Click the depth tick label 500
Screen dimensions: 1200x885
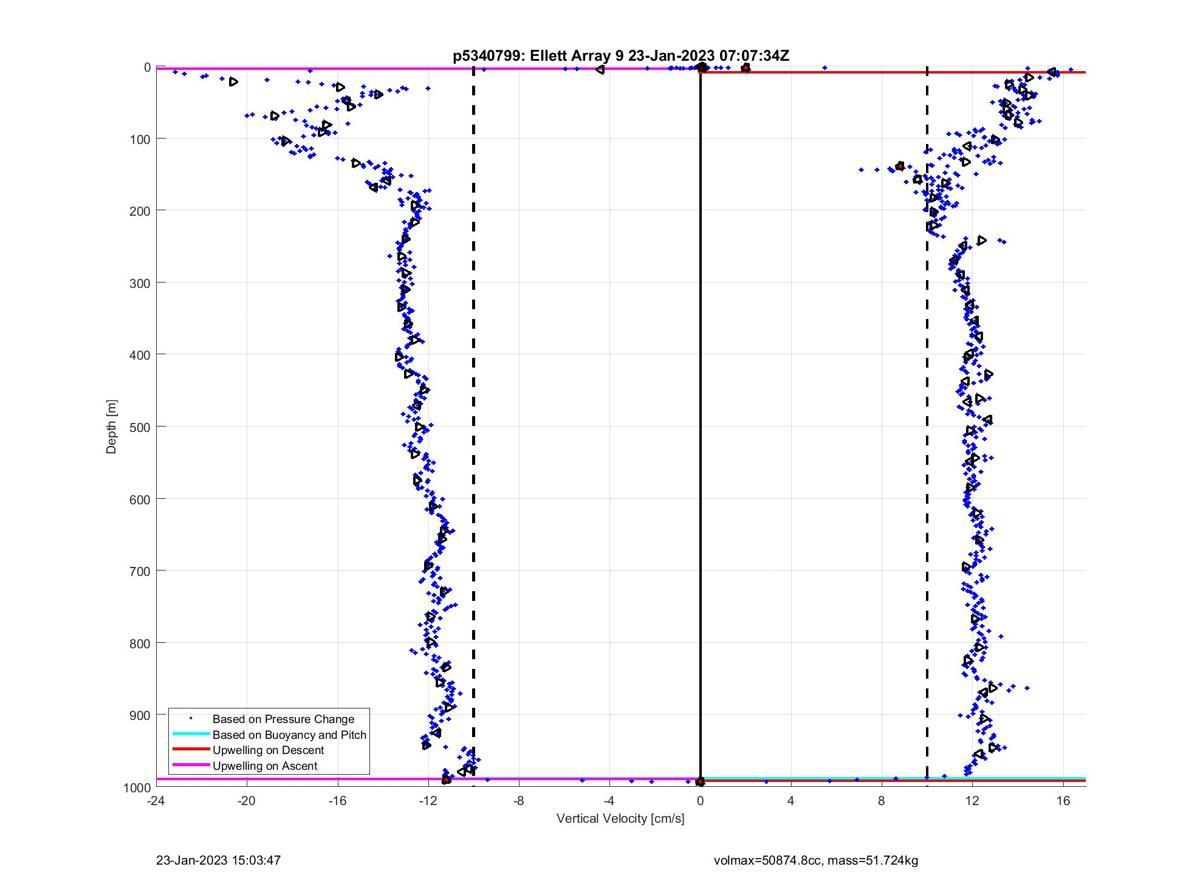pos(140,427)
